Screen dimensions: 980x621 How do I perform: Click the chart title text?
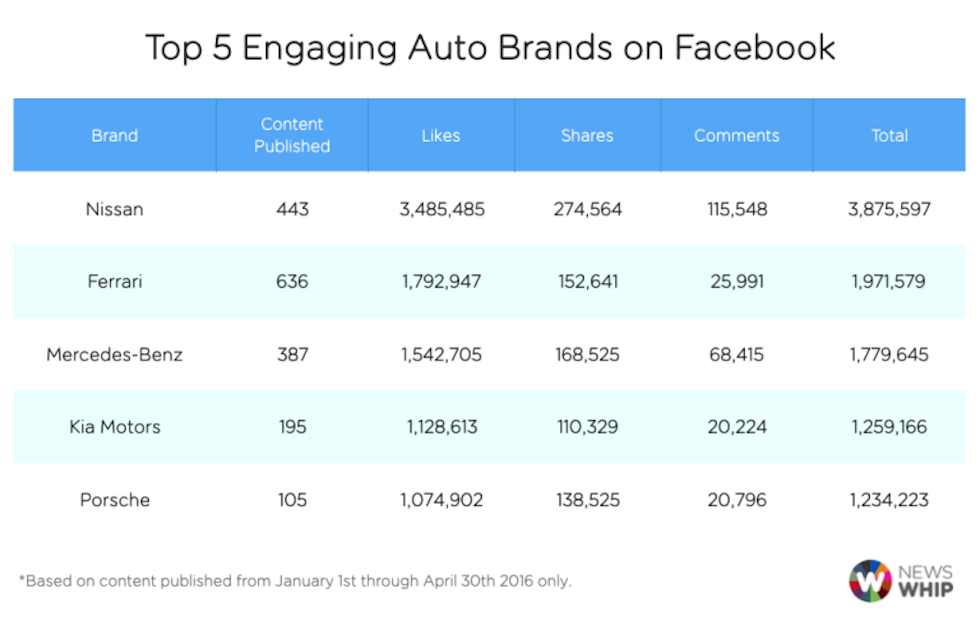tap(490, 47)
